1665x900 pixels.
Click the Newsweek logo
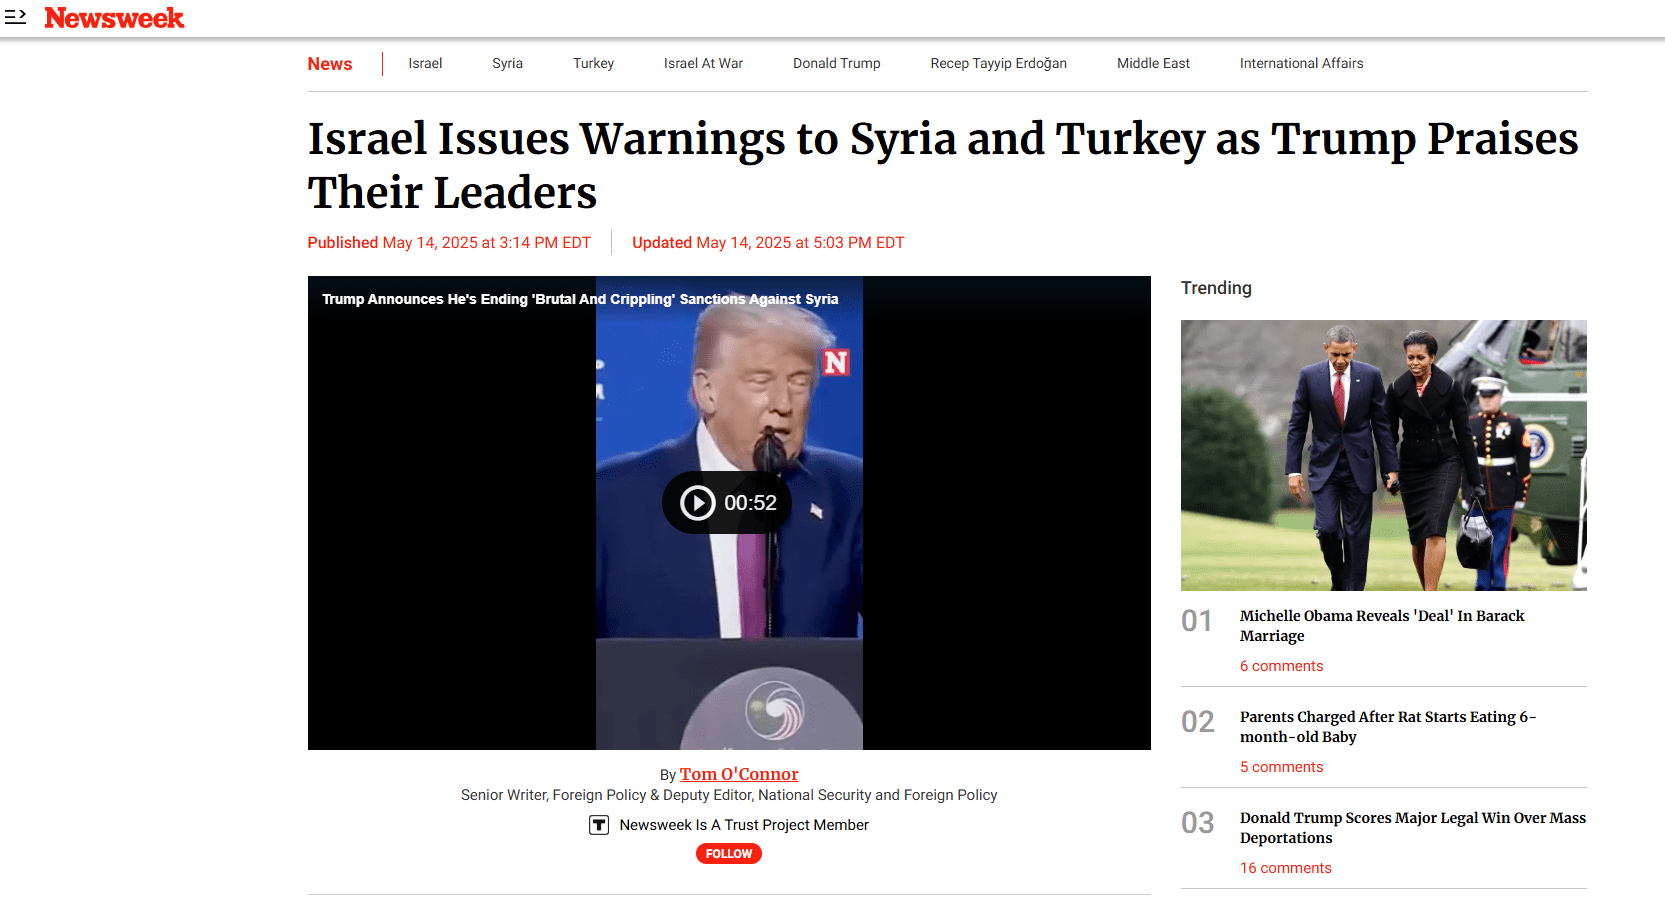click(114, 18)
